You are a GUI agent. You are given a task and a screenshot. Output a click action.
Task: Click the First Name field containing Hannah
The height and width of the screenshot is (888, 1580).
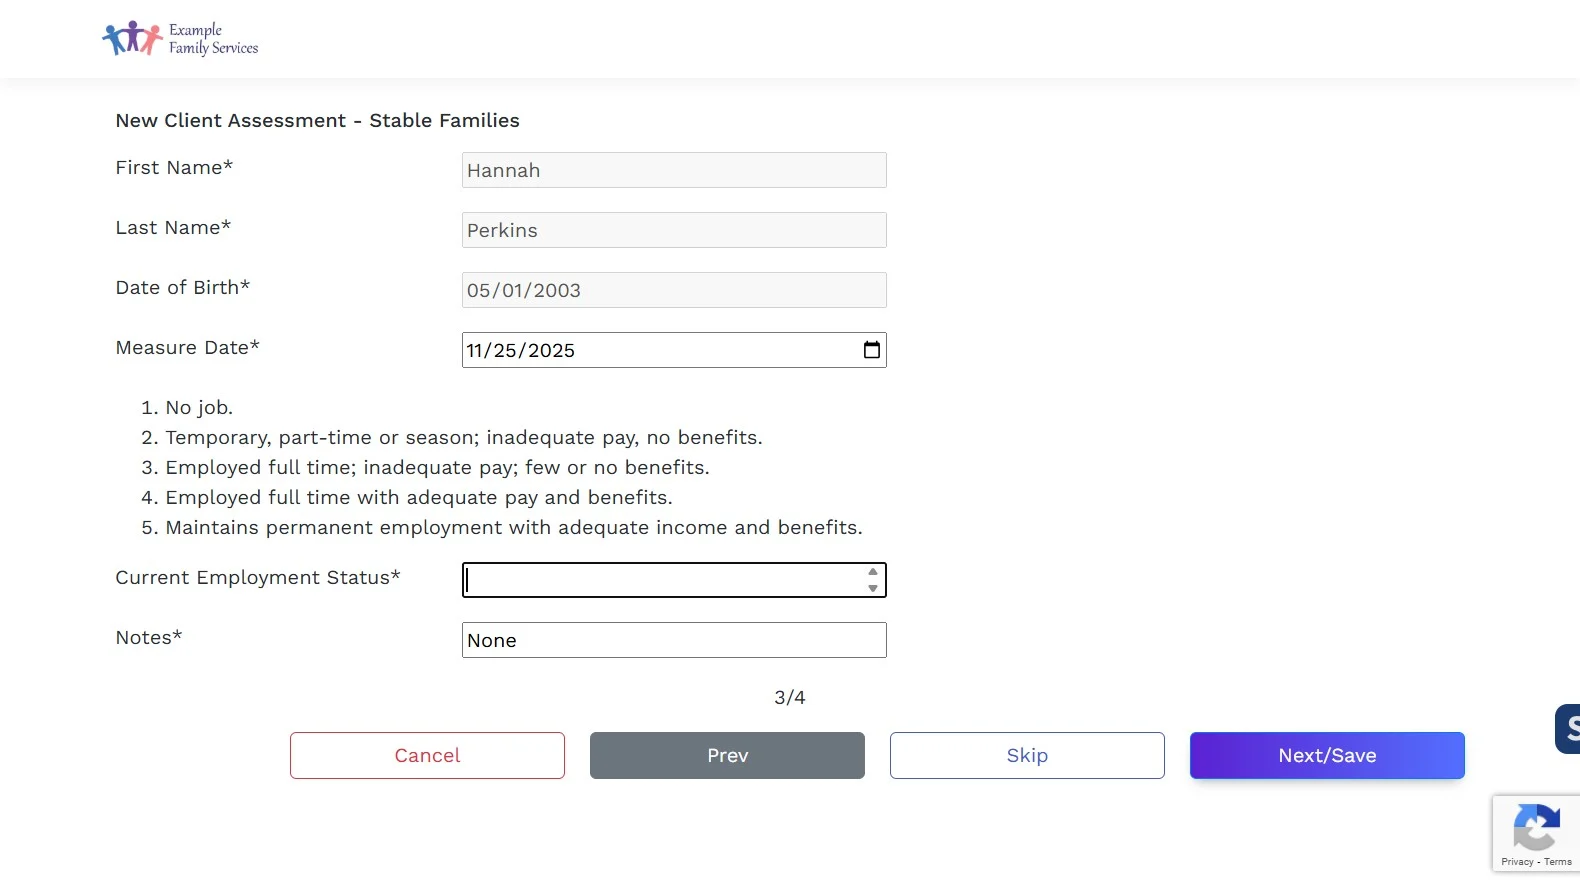click(674, 170)
